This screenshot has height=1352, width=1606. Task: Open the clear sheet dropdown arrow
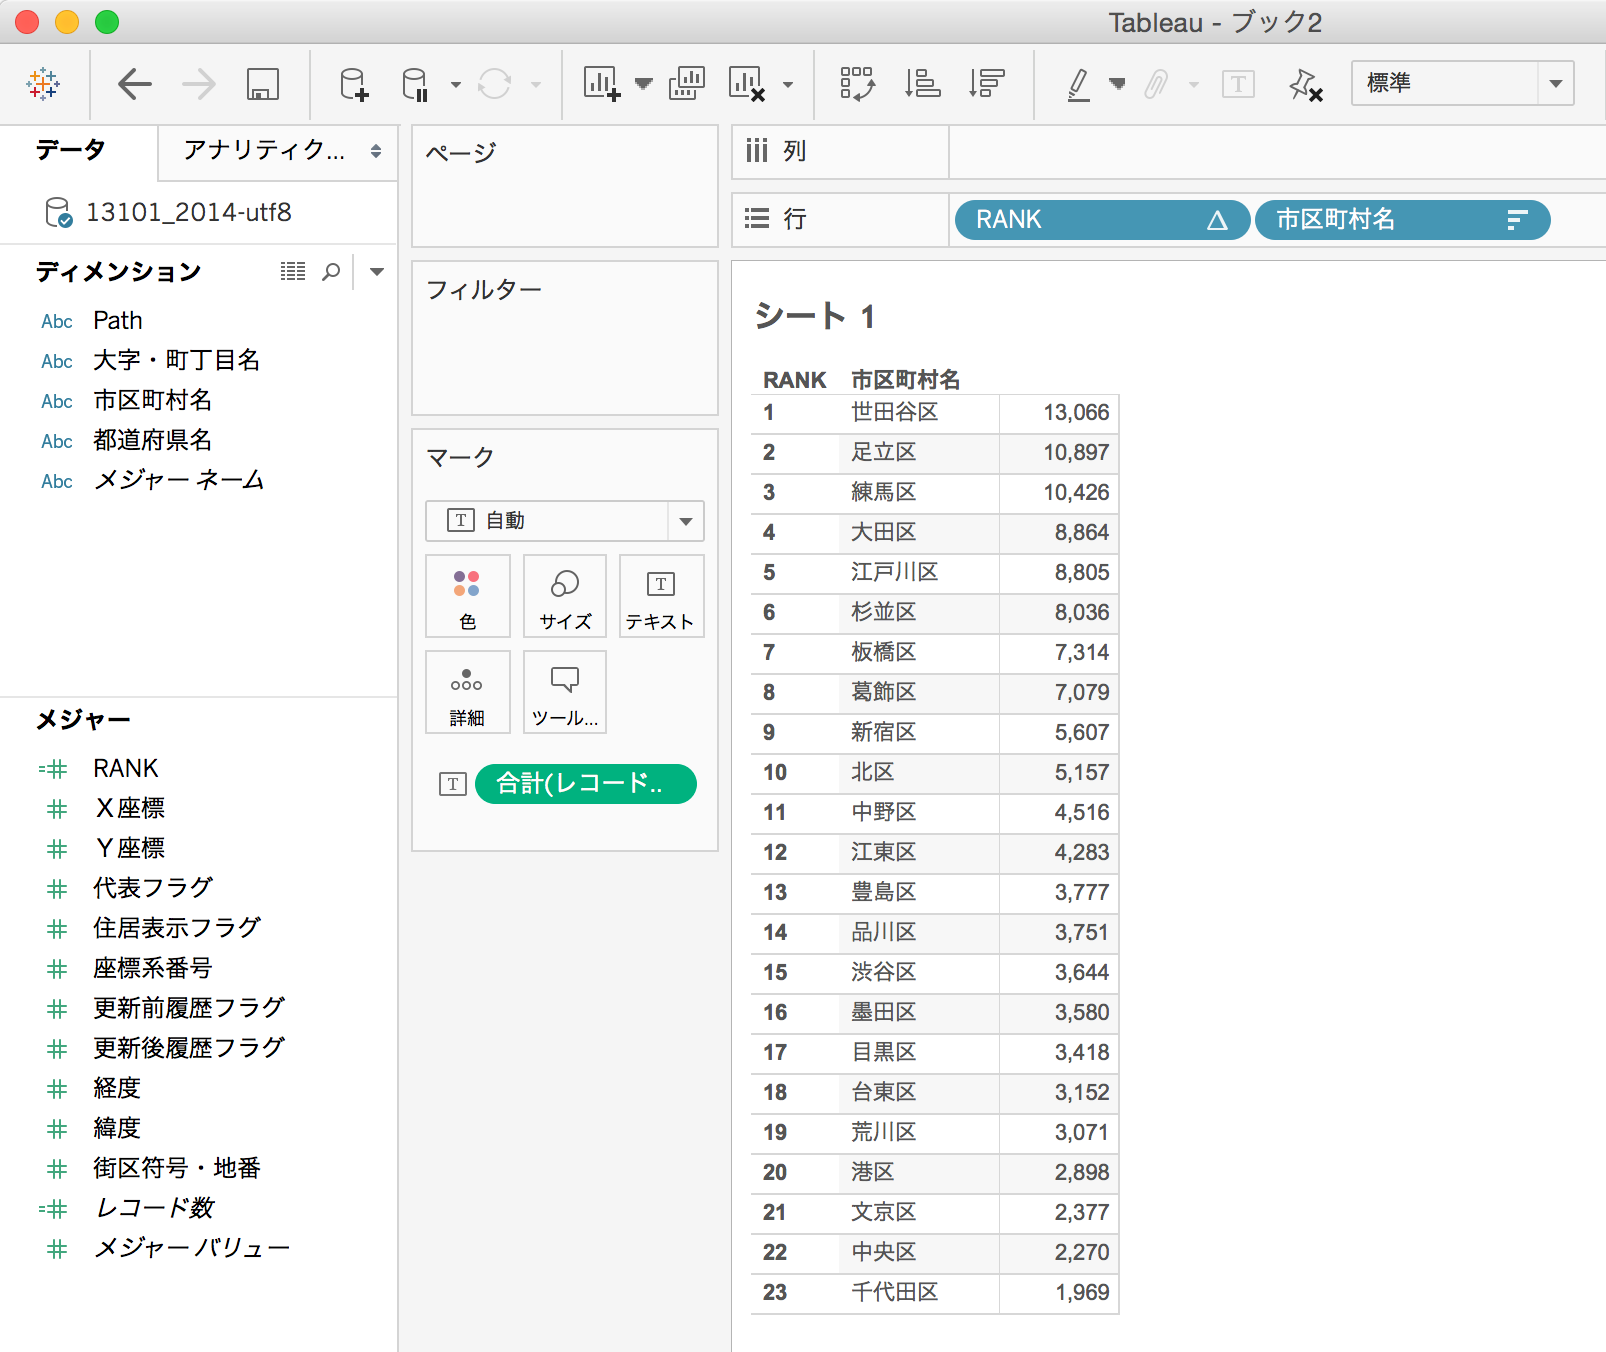pyautogui.click(x=788, y=85)
